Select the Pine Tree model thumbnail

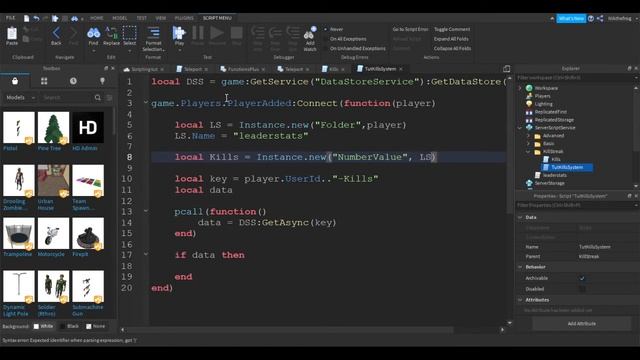coord(53,127)
